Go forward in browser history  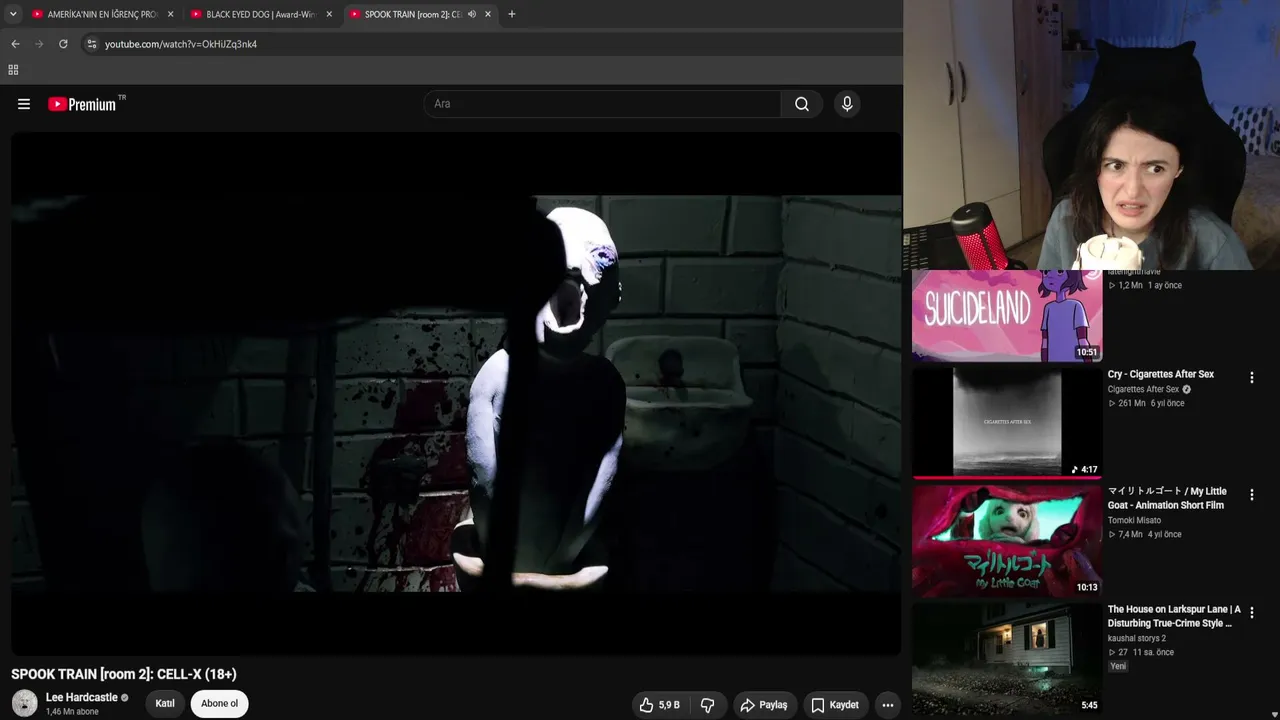click(x=39, y=44)
